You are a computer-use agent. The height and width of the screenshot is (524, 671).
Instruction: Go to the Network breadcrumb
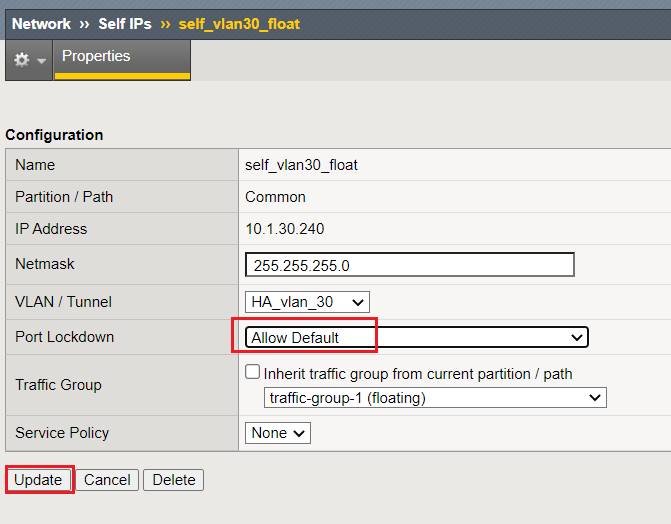(42, 24)
